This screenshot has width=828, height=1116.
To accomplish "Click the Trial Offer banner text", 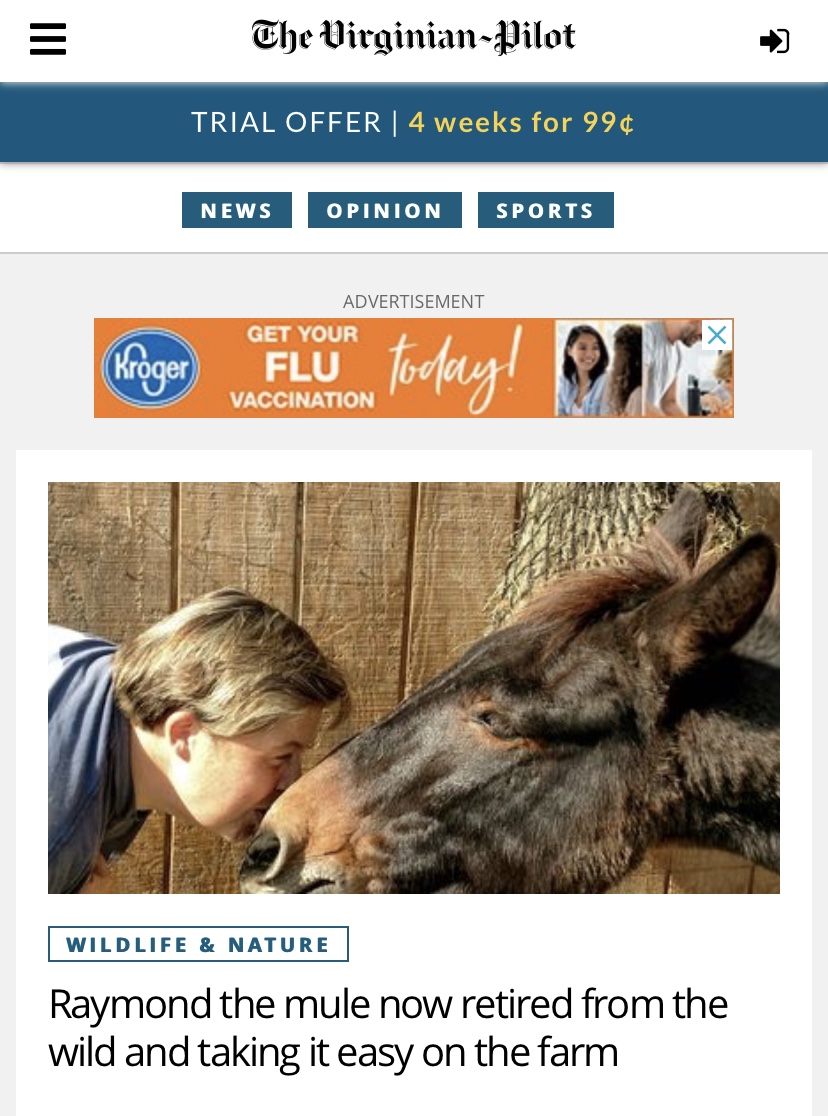I will click(286, 122).
